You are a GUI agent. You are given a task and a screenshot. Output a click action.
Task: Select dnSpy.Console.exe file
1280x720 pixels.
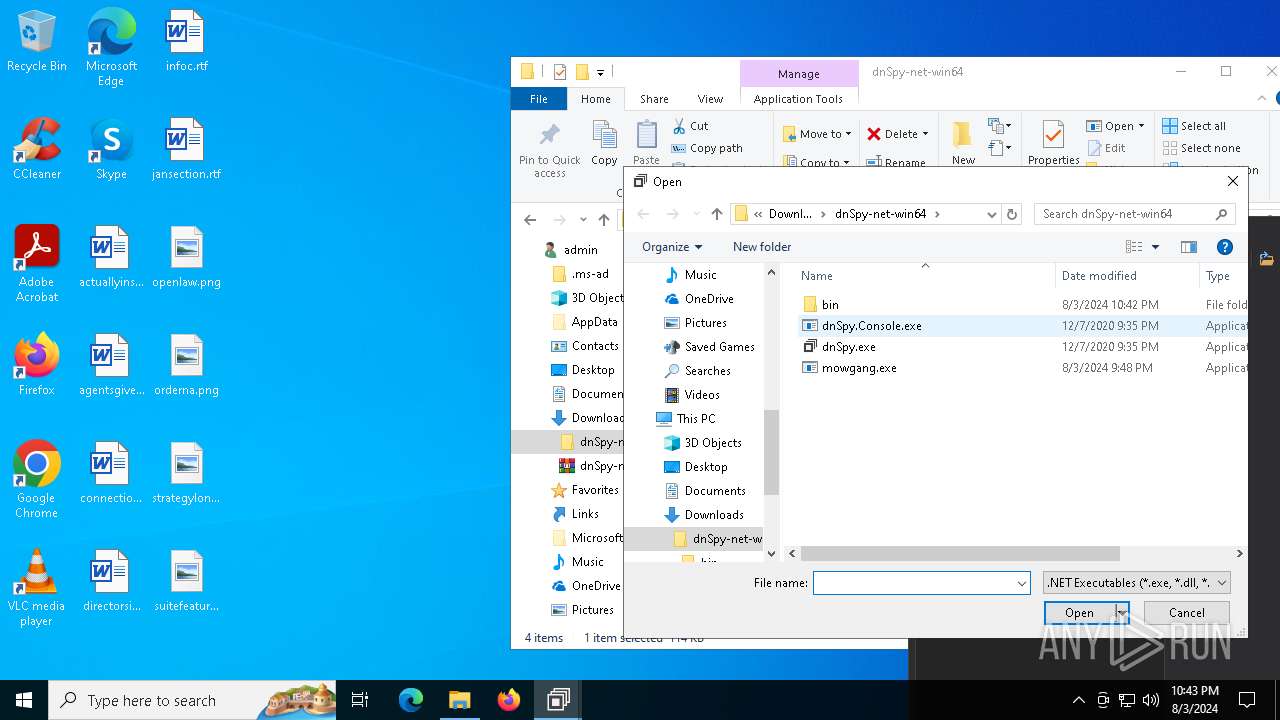[x=872, y=326]
